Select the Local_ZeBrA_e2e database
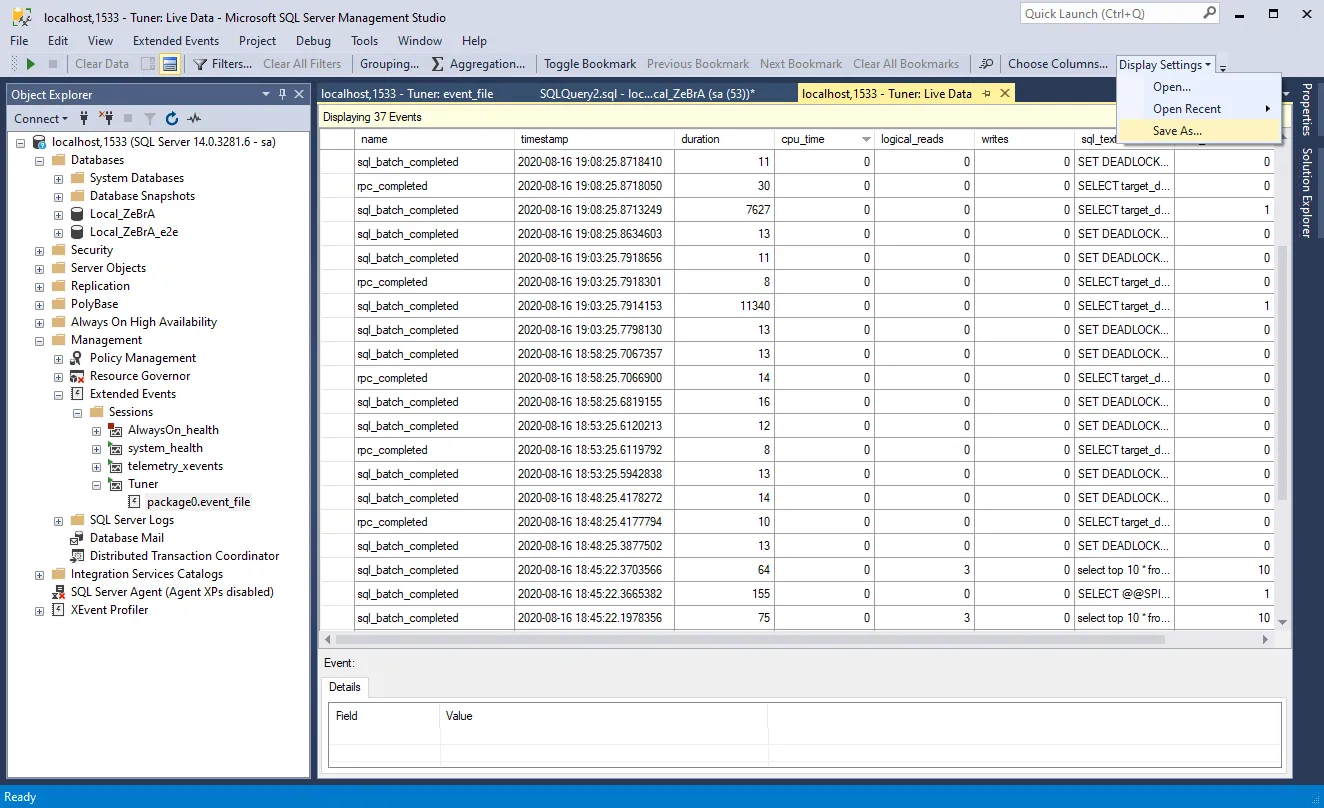Image resolution: width=1324 pixels, height=808 pixels. click(134, 232)
